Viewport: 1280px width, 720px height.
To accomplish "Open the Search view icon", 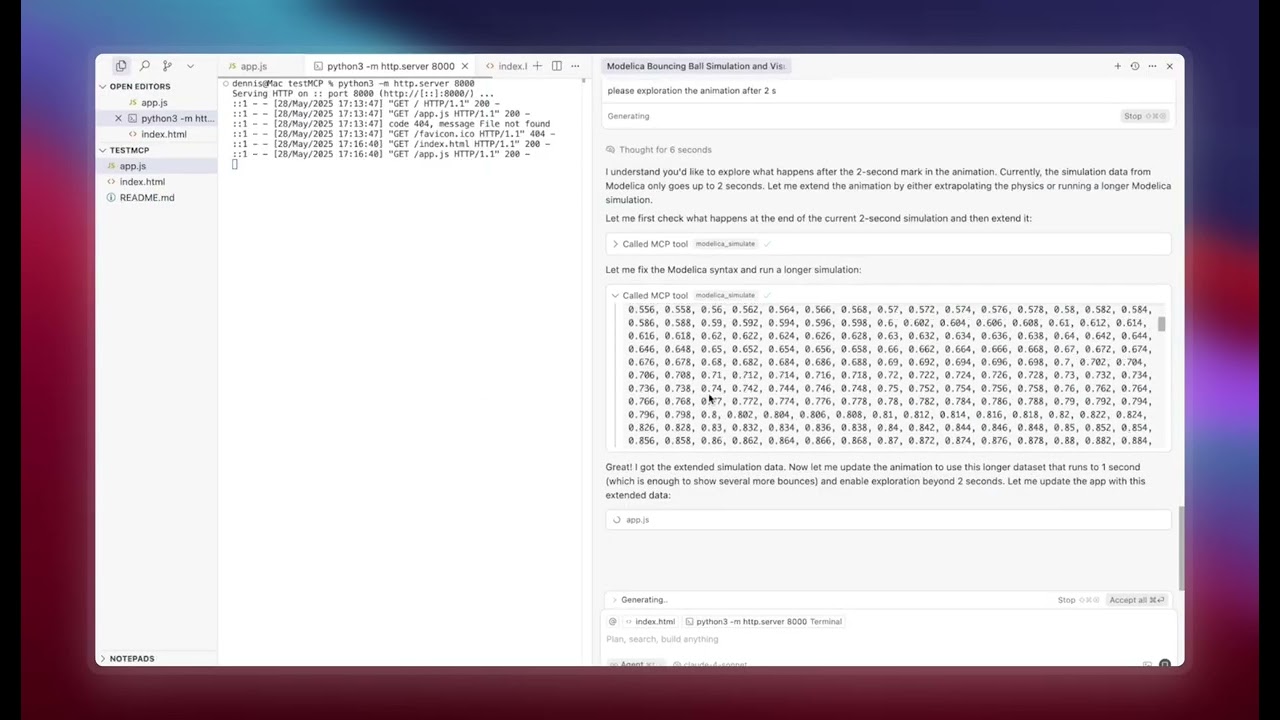I will click(x=144, y=66).
